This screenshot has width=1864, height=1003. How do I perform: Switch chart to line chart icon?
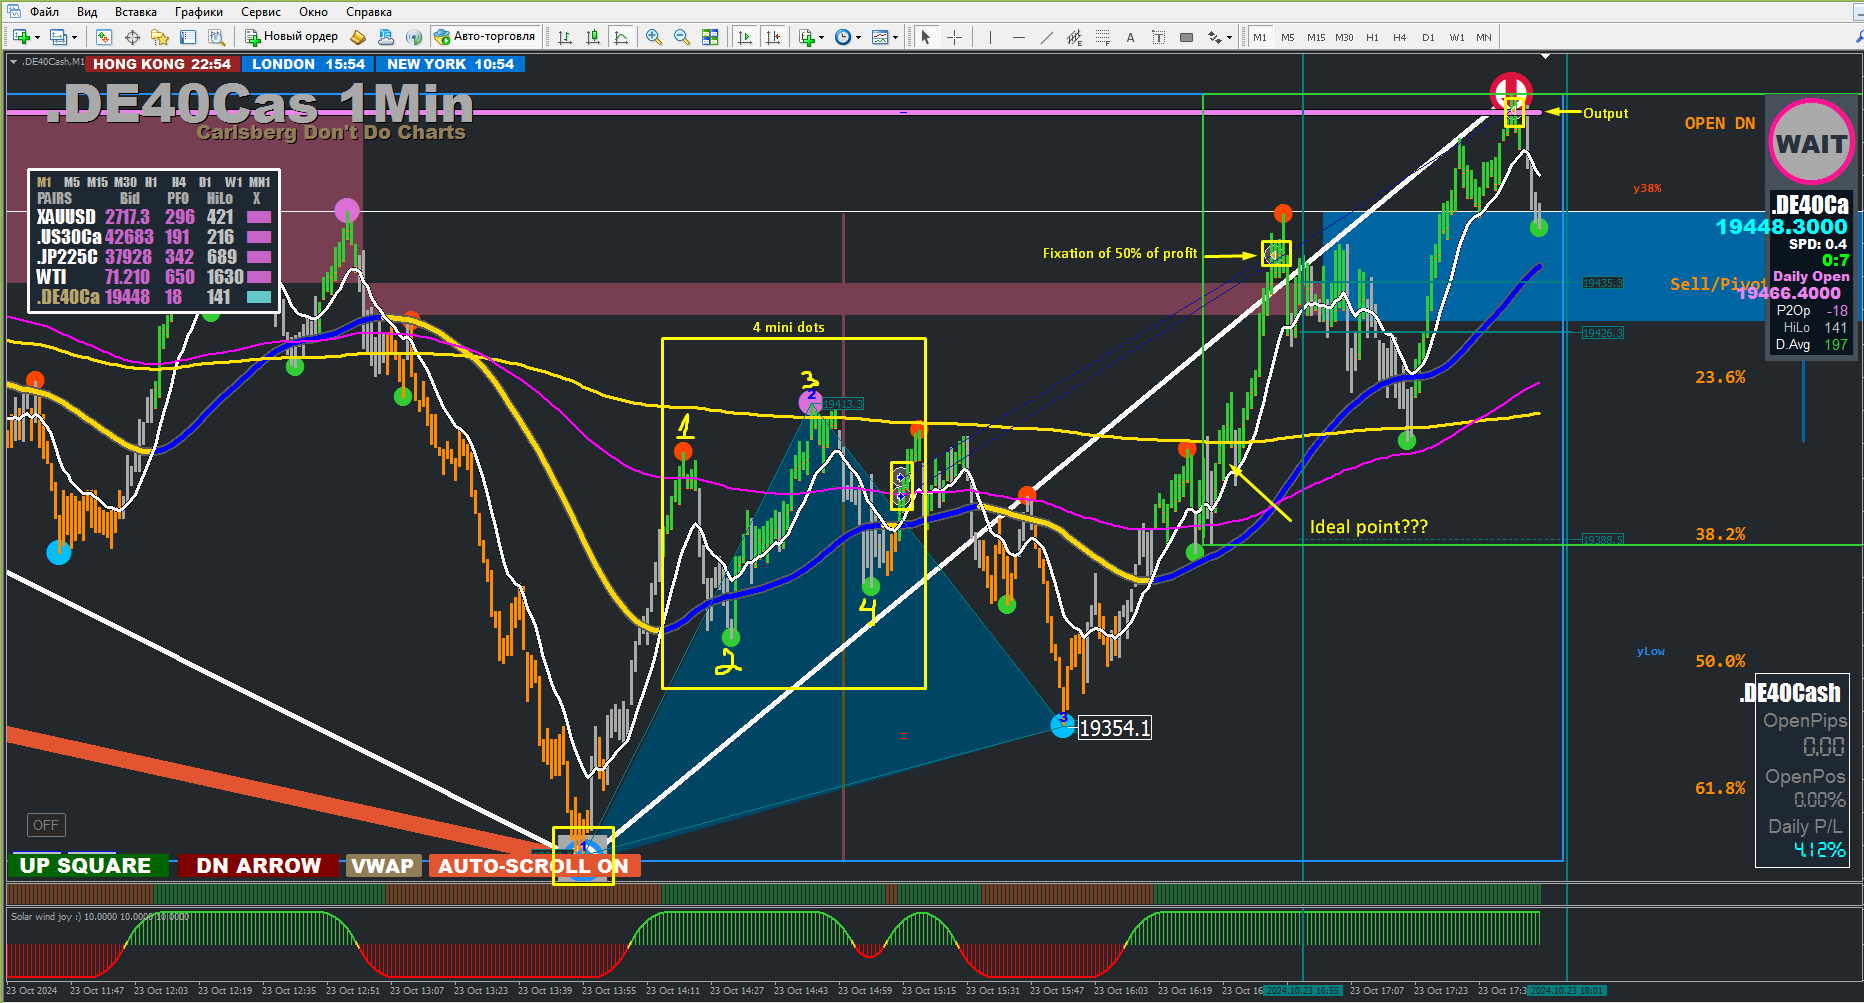[621, 37]
